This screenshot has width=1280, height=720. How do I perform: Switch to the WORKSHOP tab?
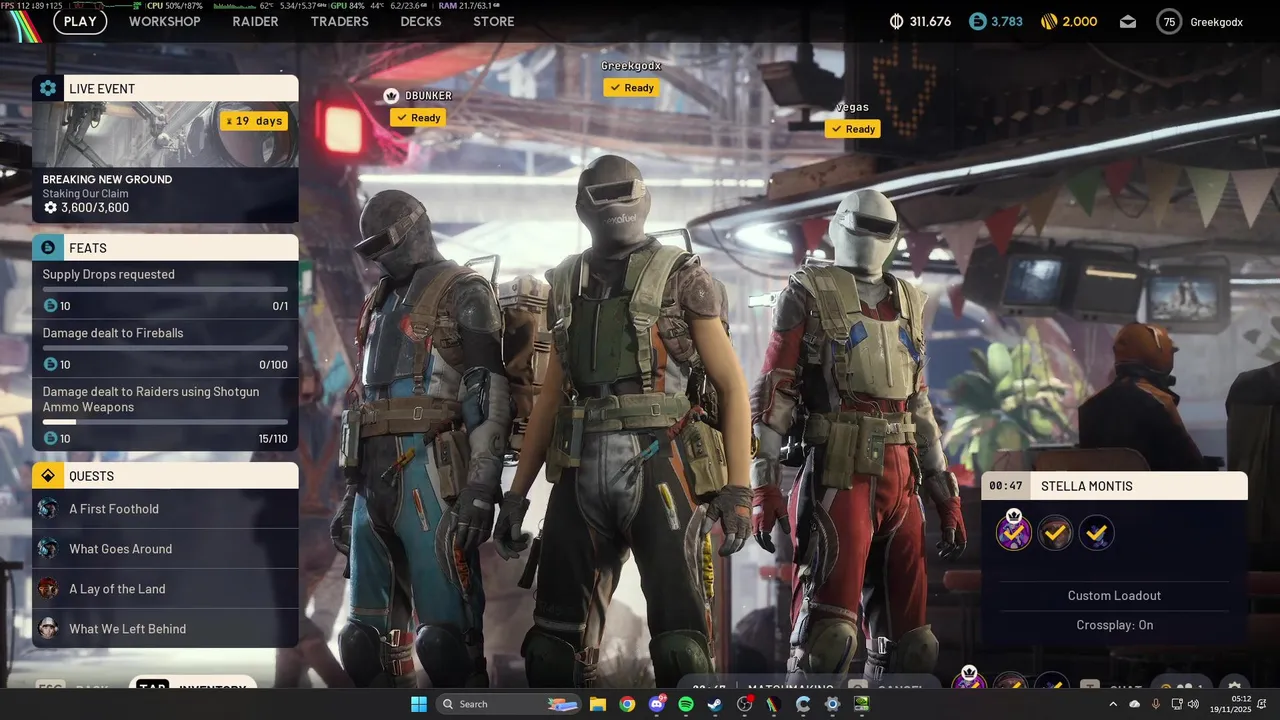165,21
